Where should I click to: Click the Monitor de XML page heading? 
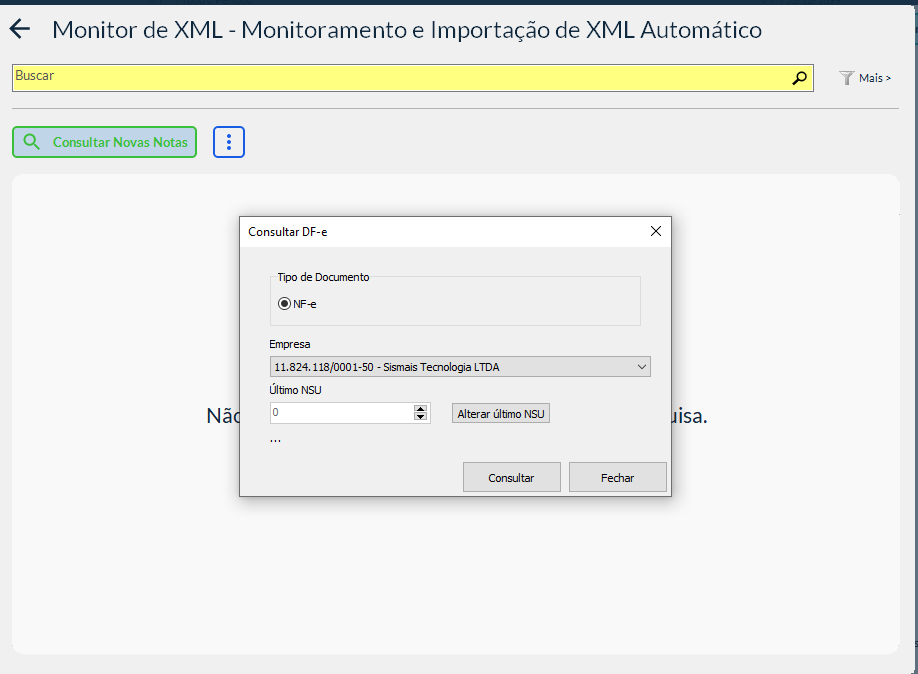[x=406, y=30]
